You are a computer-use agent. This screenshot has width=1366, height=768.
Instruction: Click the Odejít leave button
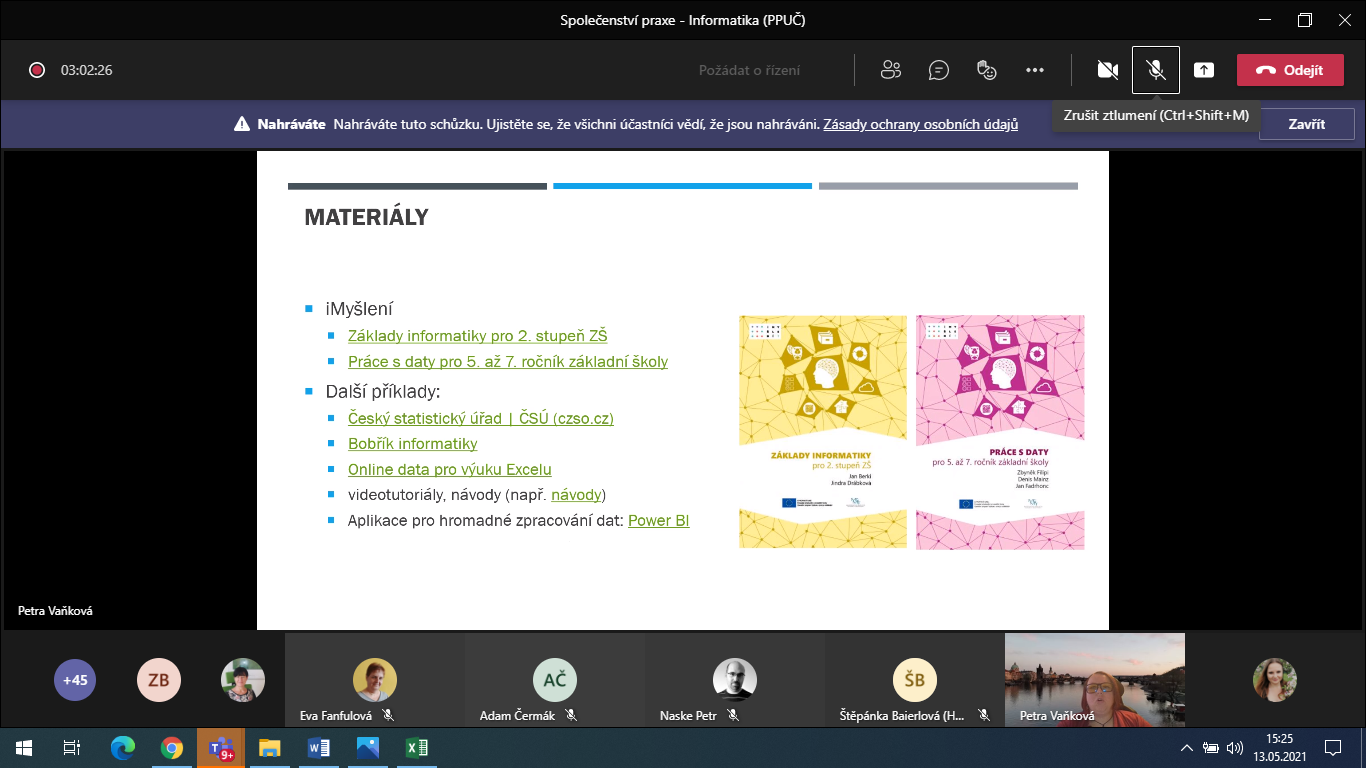pos(1289,70)
